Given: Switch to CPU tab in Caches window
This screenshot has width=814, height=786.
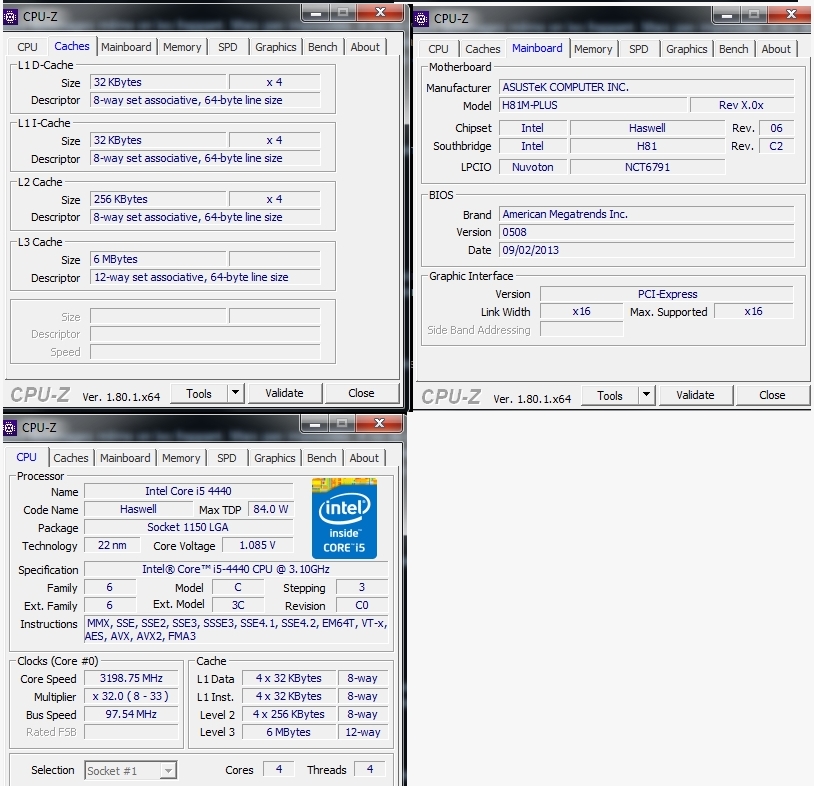Looking at the screenshot, I should tap(27, 47).
